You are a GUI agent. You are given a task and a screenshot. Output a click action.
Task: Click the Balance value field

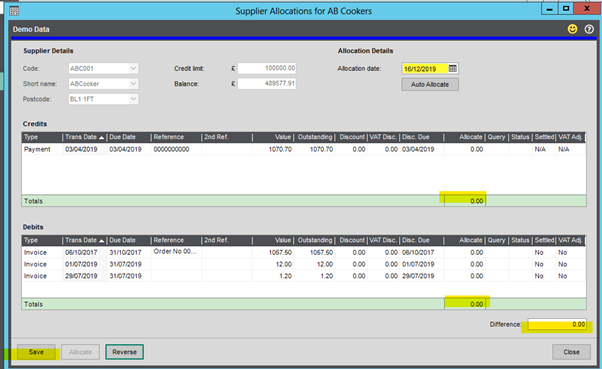click(x=267, y=84)
